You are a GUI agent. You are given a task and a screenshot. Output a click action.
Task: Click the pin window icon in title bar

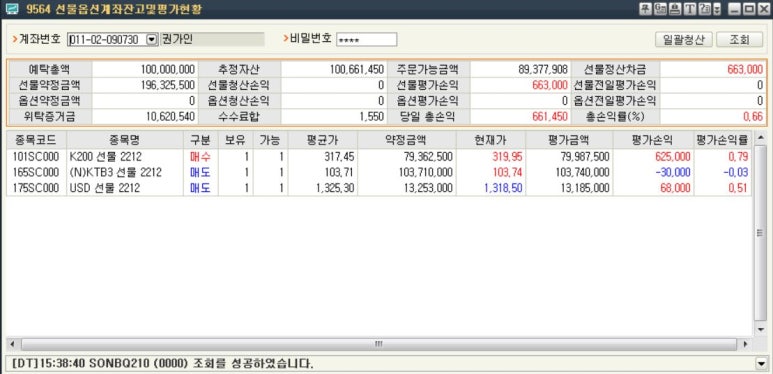[x=645, y=9]
